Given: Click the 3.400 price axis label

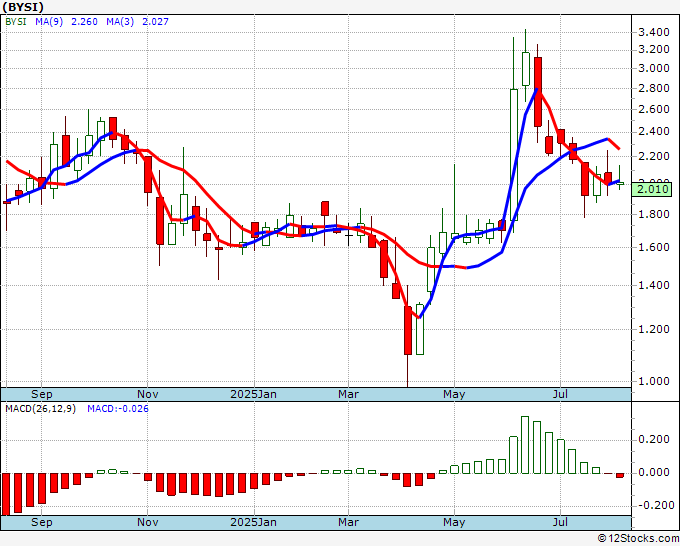Looking at the screenshot, I should click(654, 32).
